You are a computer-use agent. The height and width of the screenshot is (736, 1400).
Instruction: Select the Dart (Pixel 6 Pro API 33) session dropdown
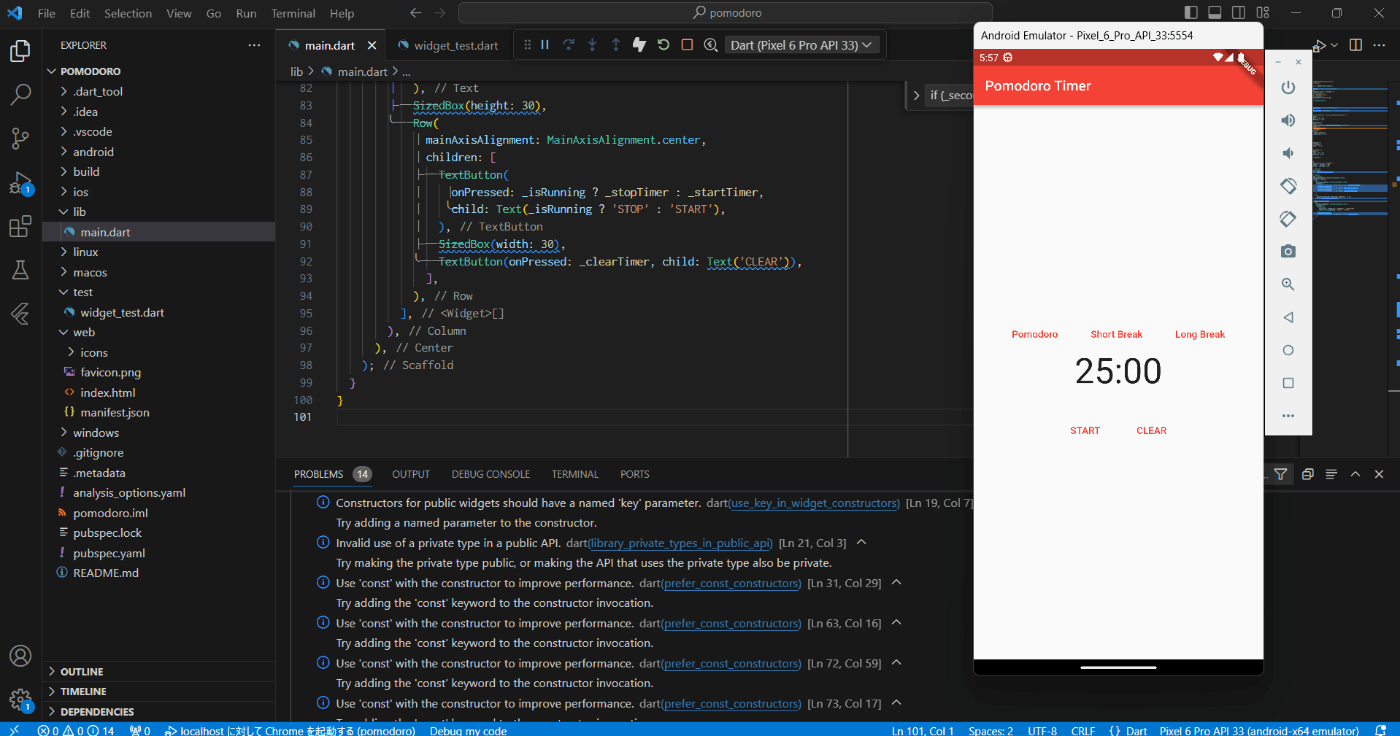[802, 45]
